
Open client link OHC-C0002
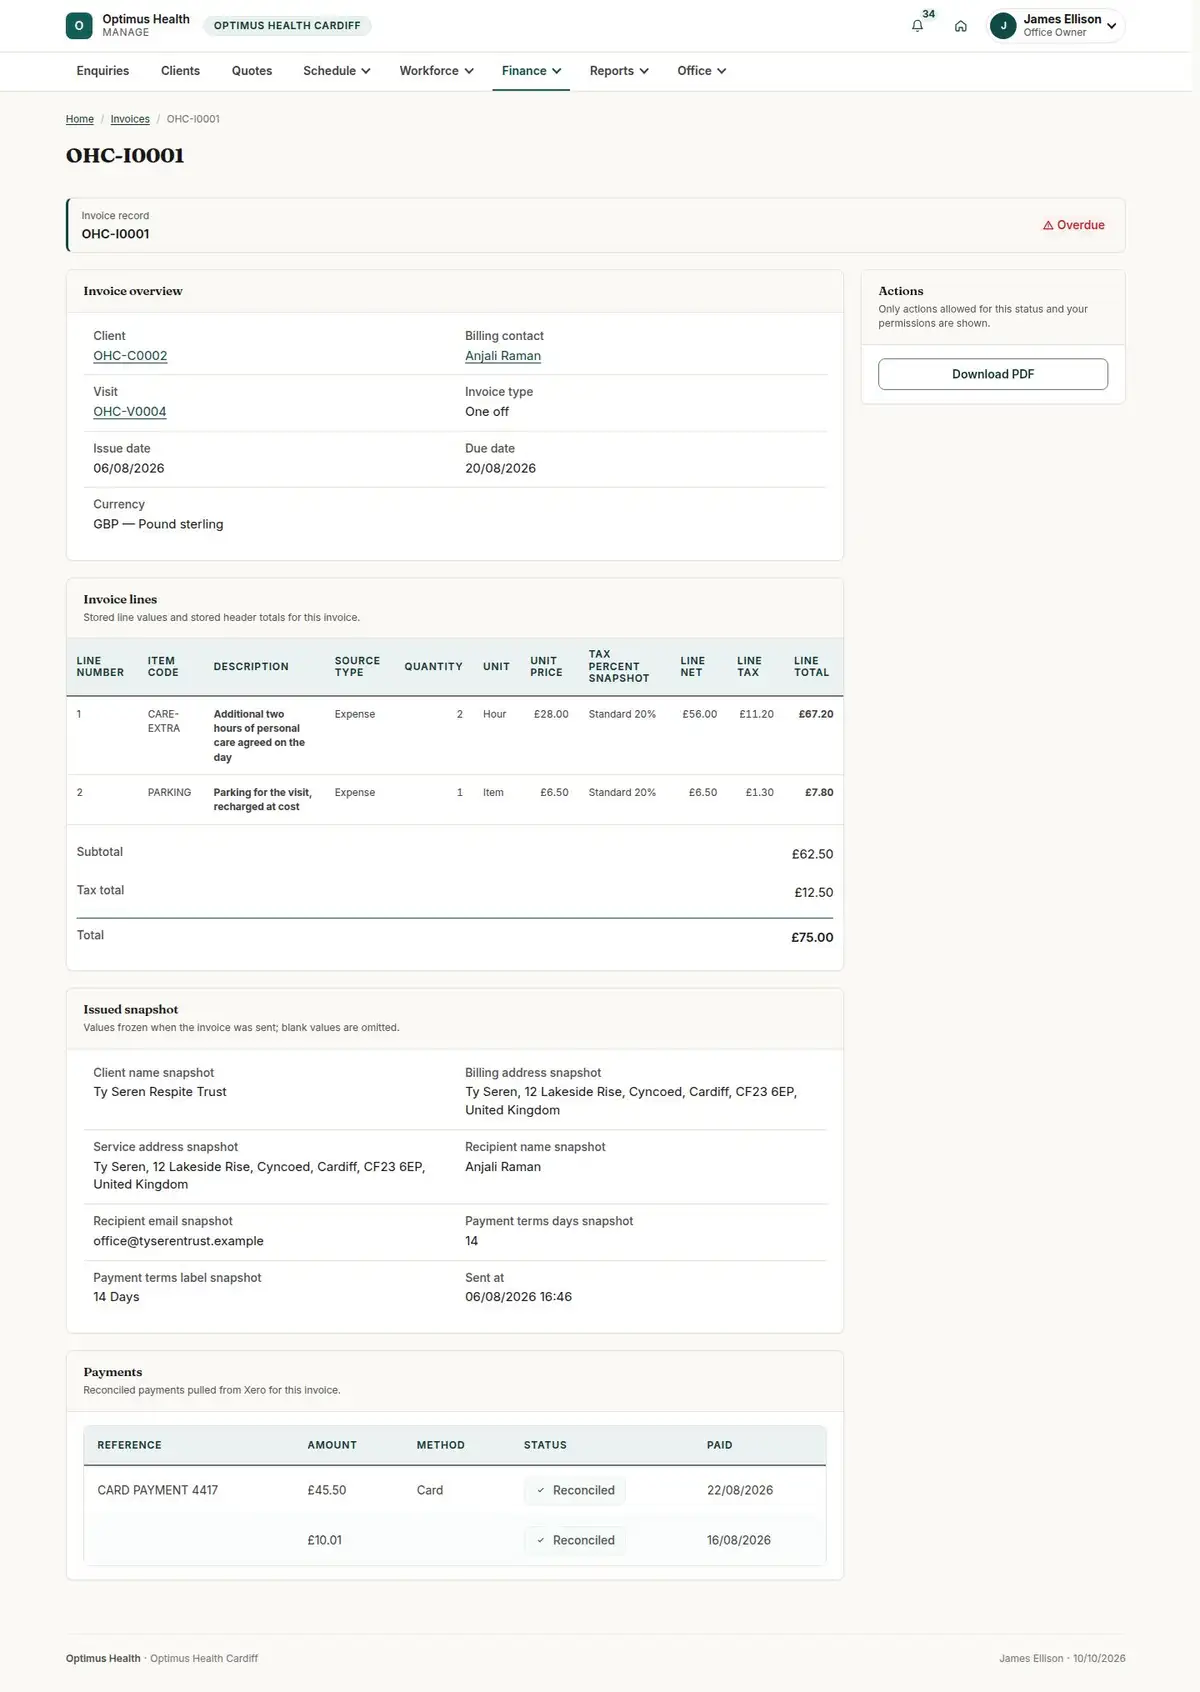(130, 356)
